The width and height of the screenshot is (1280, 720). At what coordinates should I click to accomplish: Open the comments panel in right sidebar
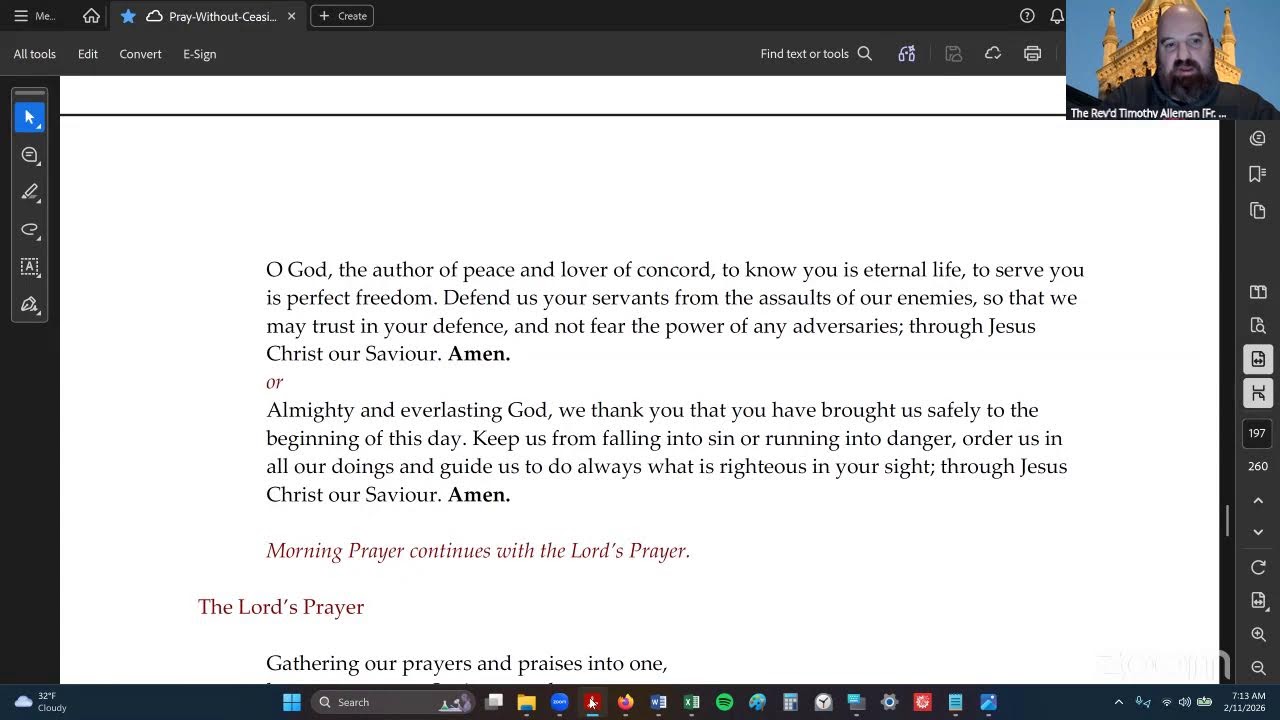coord(1258,139)
